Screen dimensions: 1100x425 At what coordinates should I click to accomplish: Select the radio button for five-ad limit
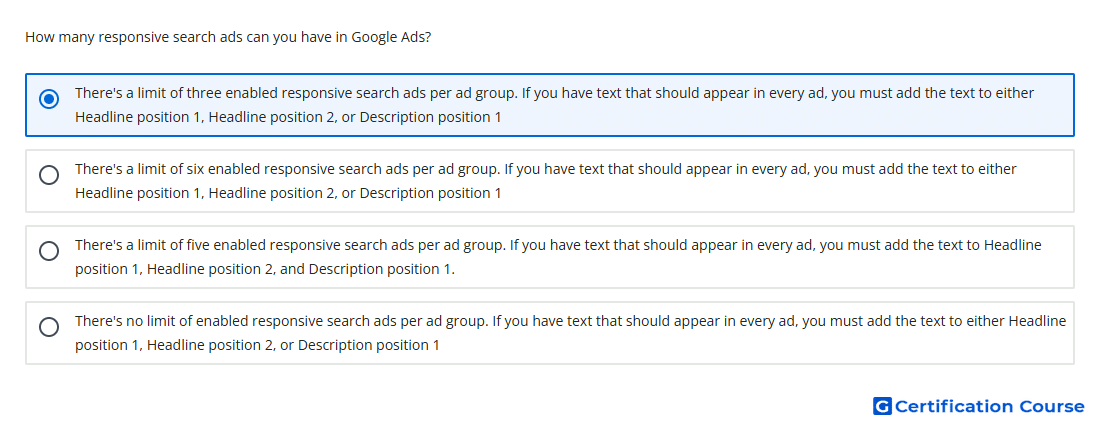pos(49,251)
